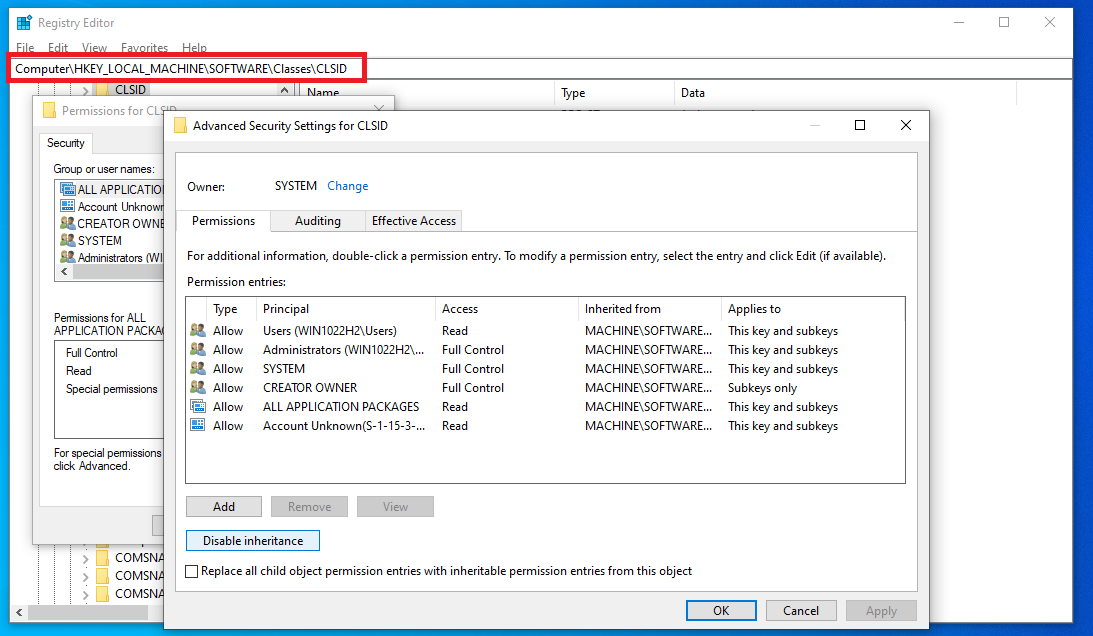Image resolution: width=1093 pixels, height=636 pixels.
Task: Click the icon of the Account Unknown permission entry
Action: (x=198, y=425)
